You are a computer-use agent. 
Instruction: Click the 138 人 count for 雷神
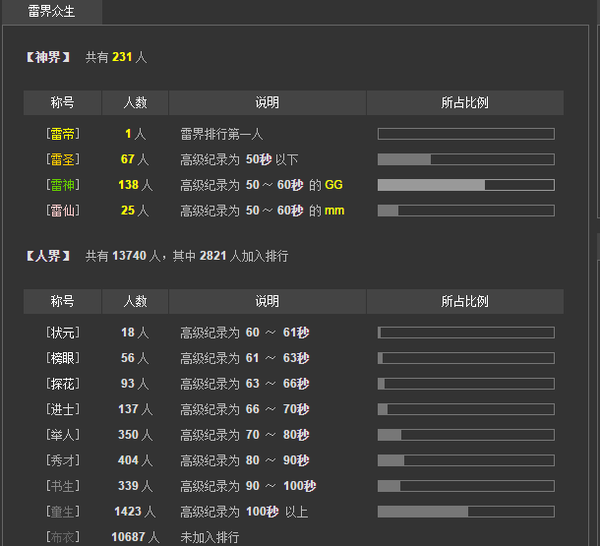(x=135, y=185)
